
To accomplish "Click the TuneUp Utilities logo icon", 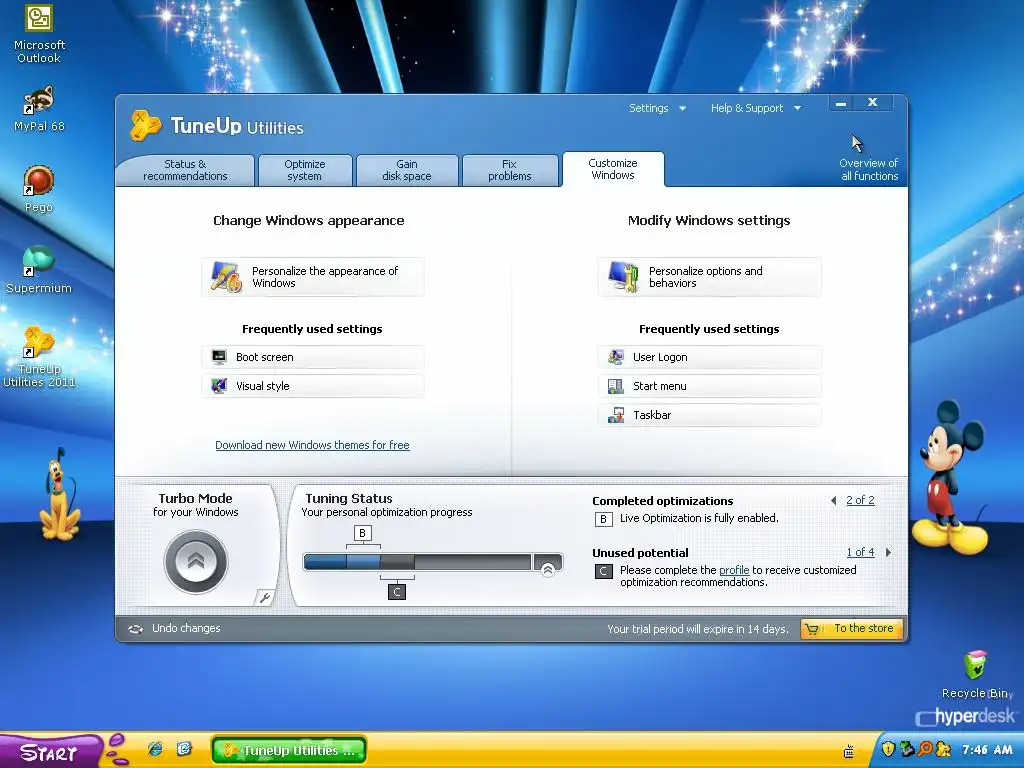I will click(x=145, y=125).
